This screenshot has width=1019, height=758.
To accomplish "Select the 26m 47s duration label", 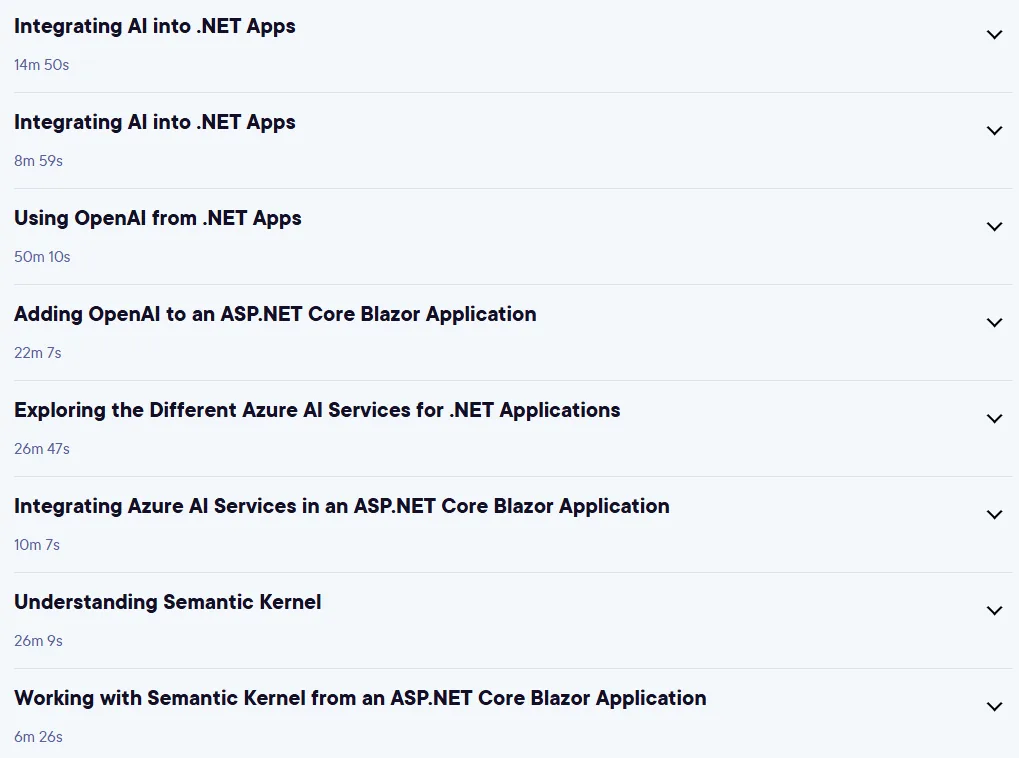I will tap(42, 449).
